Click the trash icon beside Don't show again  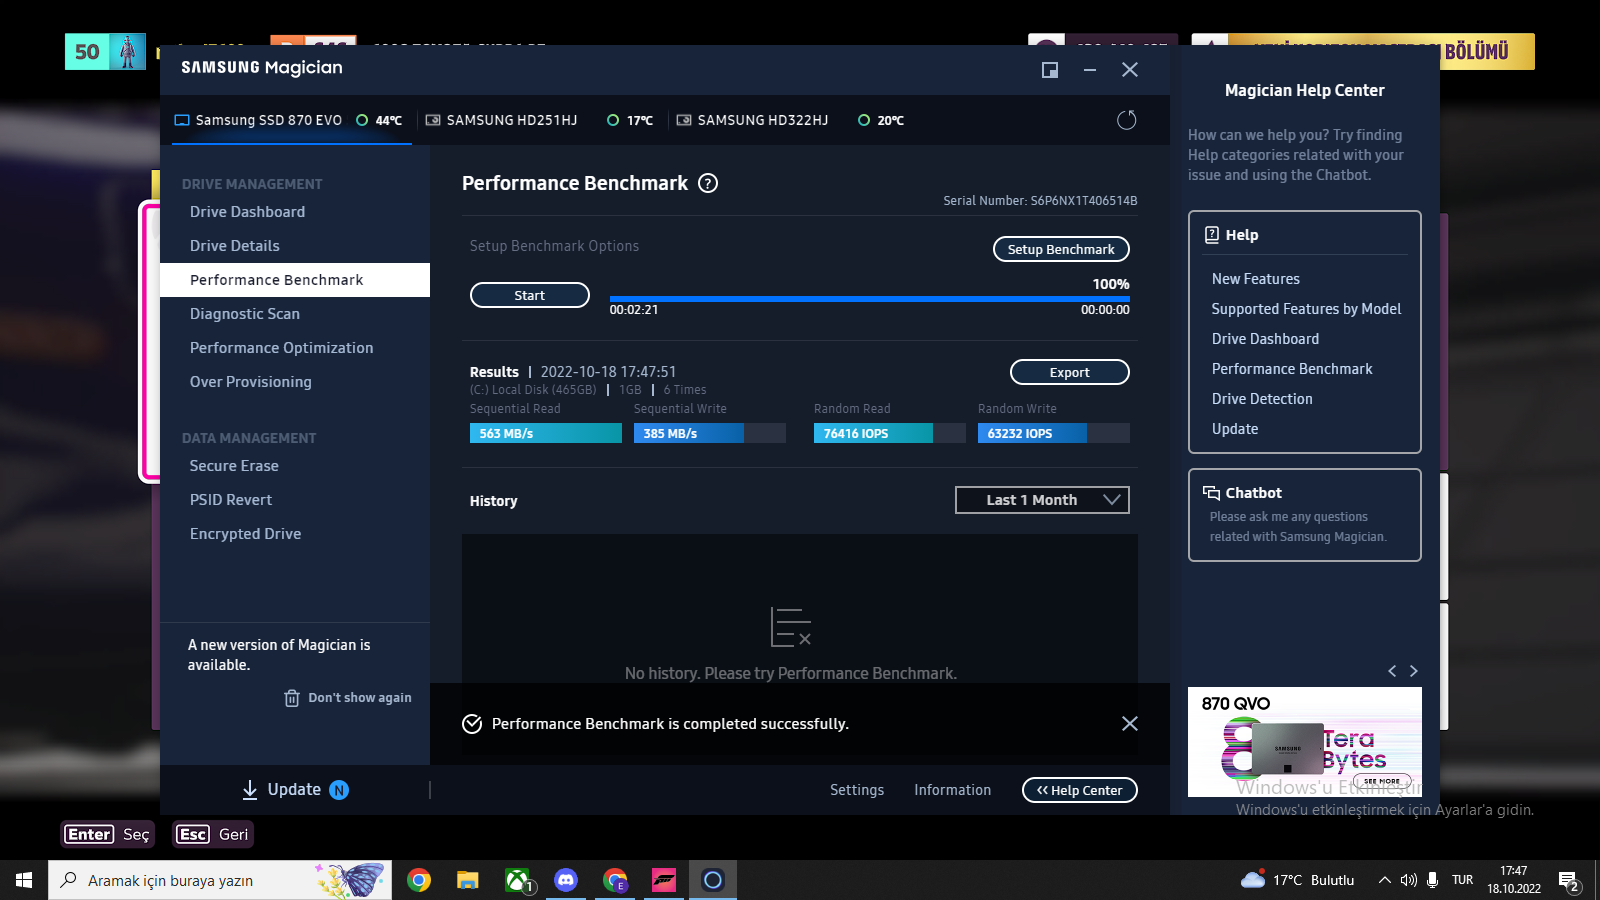click(x=292, y=698)
